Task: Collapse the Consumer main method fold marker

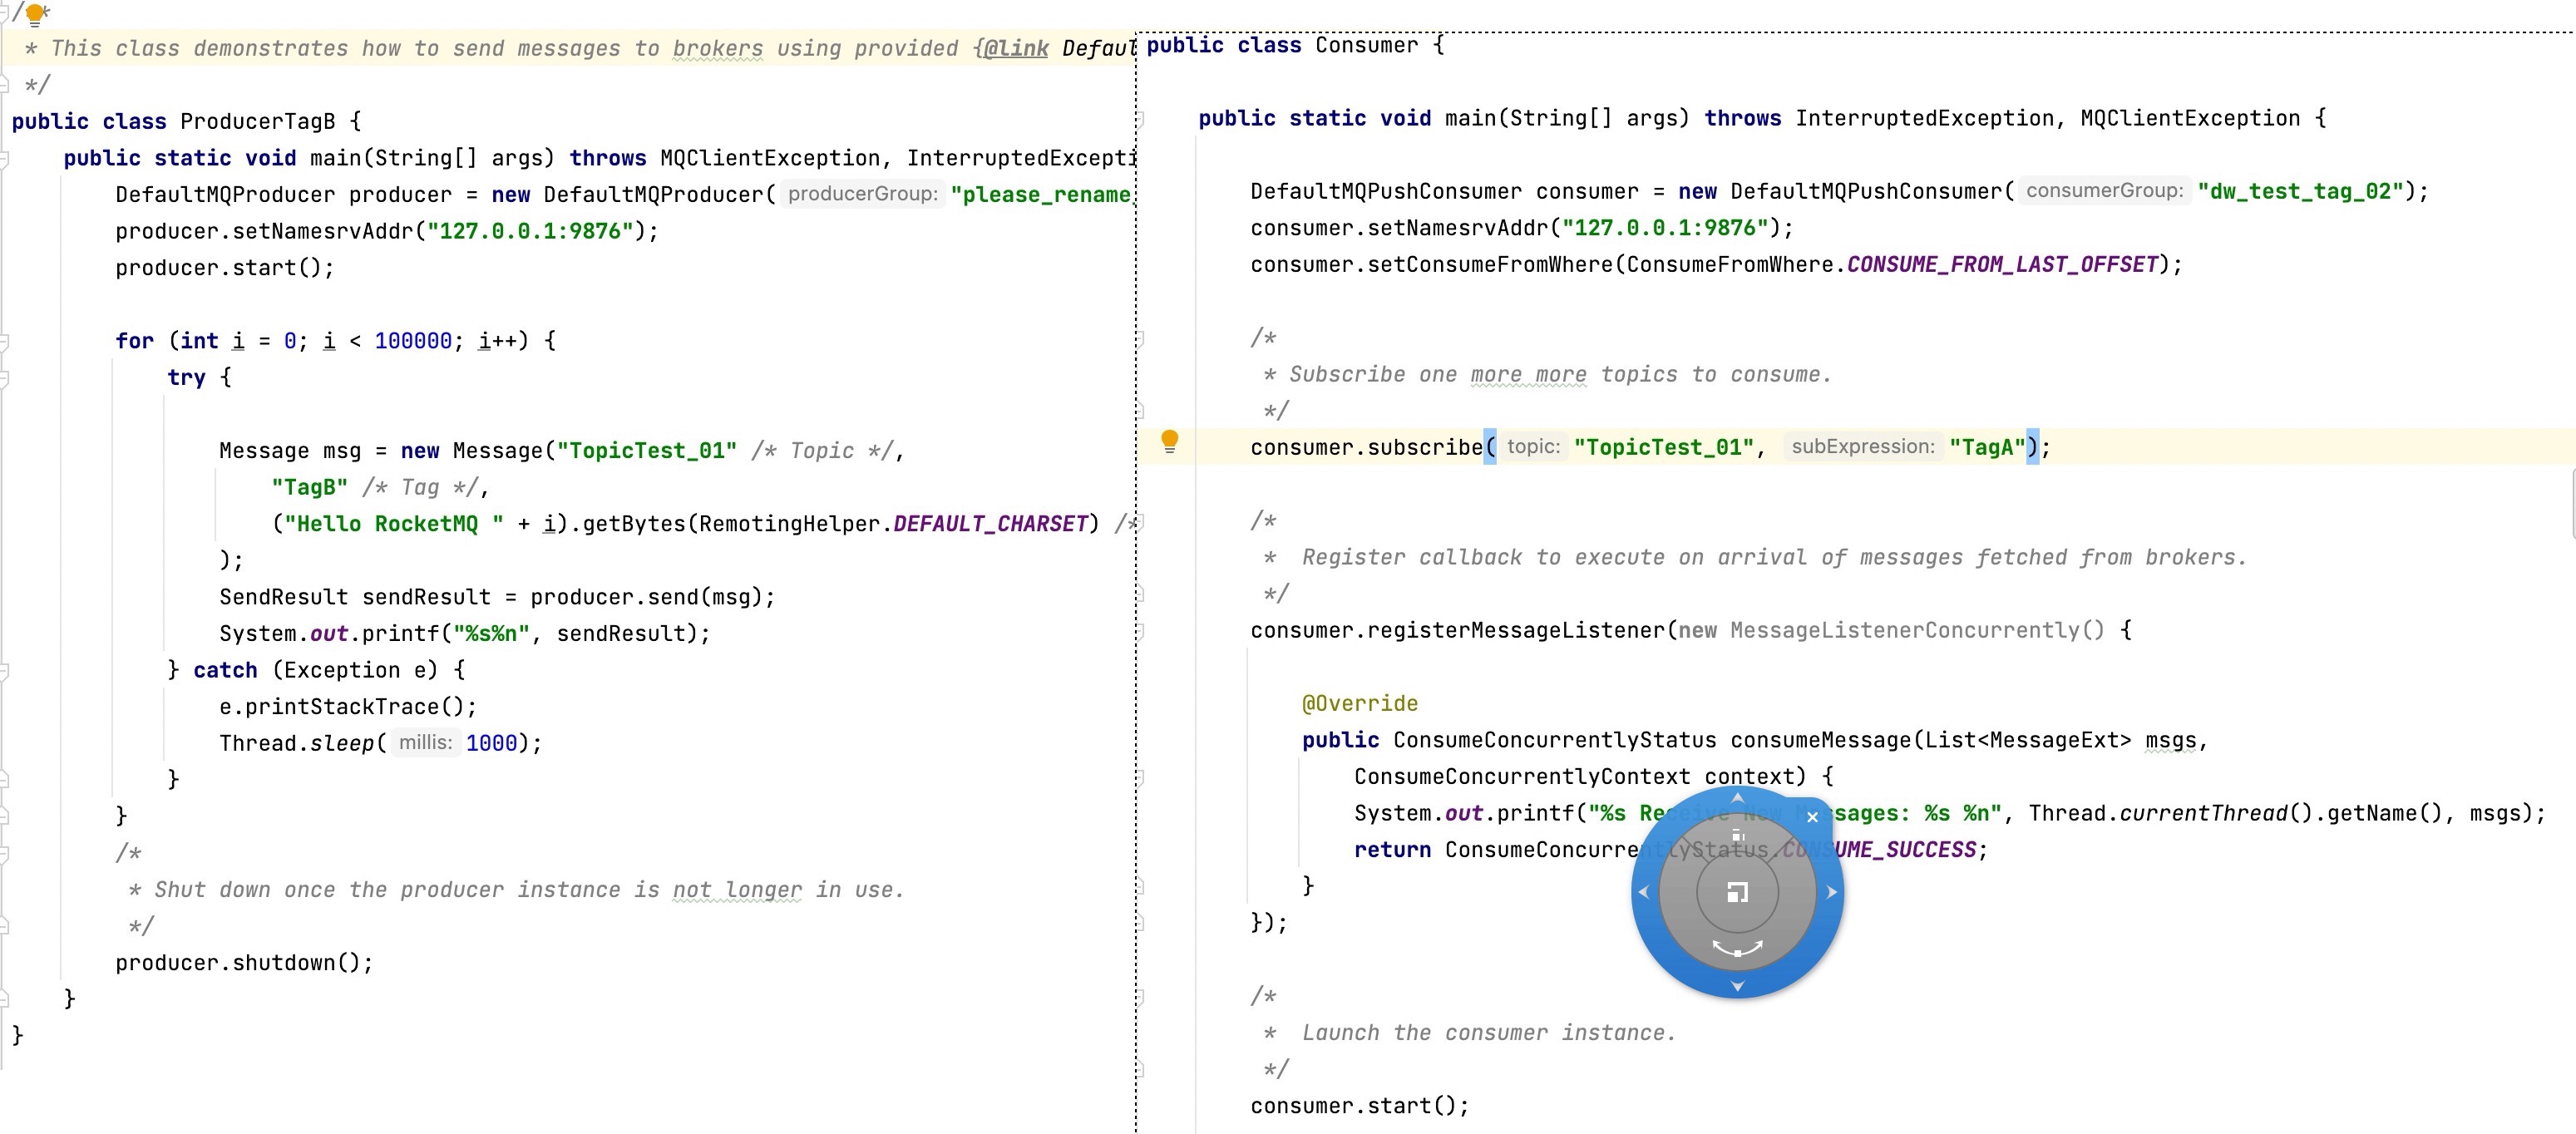Action: (x=1141, y=119)
